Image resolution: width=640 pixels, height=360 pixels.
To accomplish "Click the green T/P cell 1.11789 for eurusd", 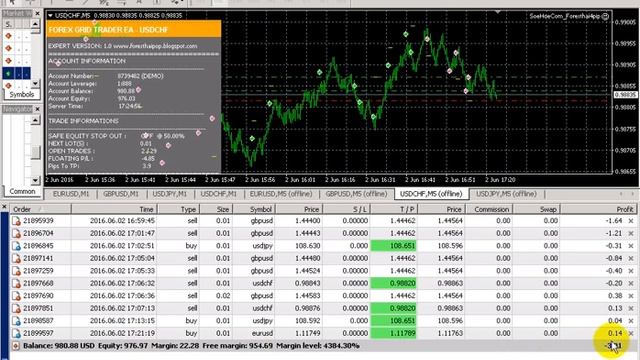I will click(x=393, y=333).
